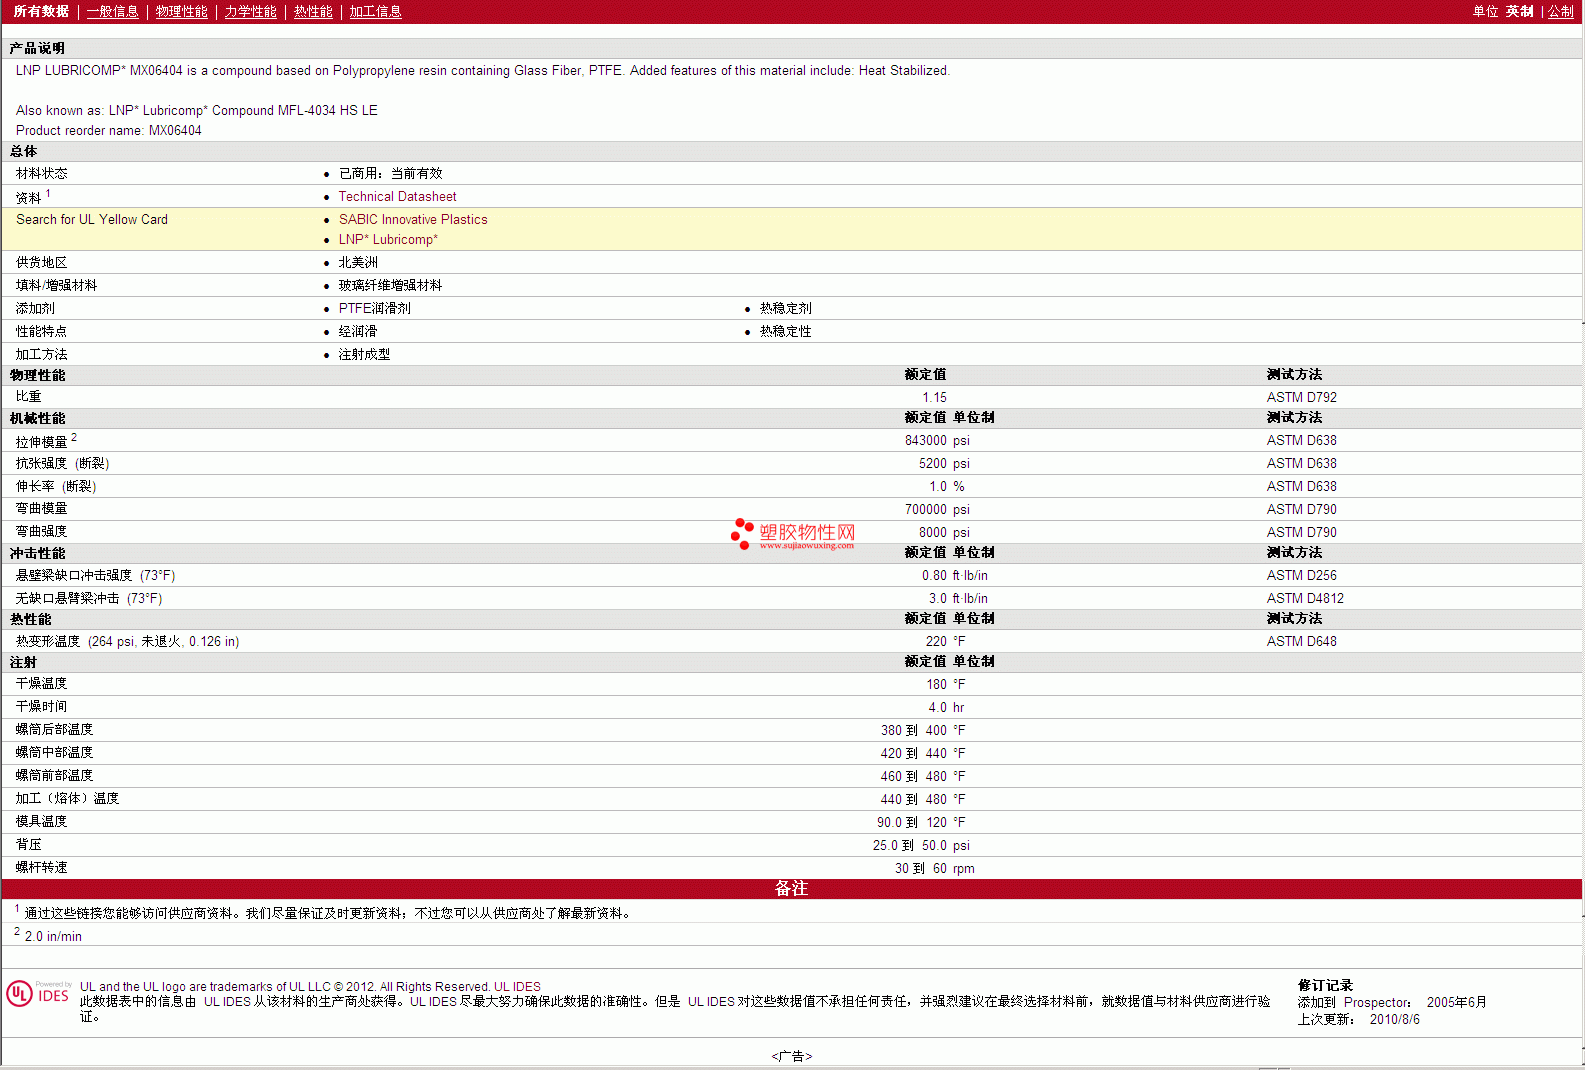This screenshot has height=1070, width=1585.
Task: Open the 力学性能 tab
Action: coord(251,11)
